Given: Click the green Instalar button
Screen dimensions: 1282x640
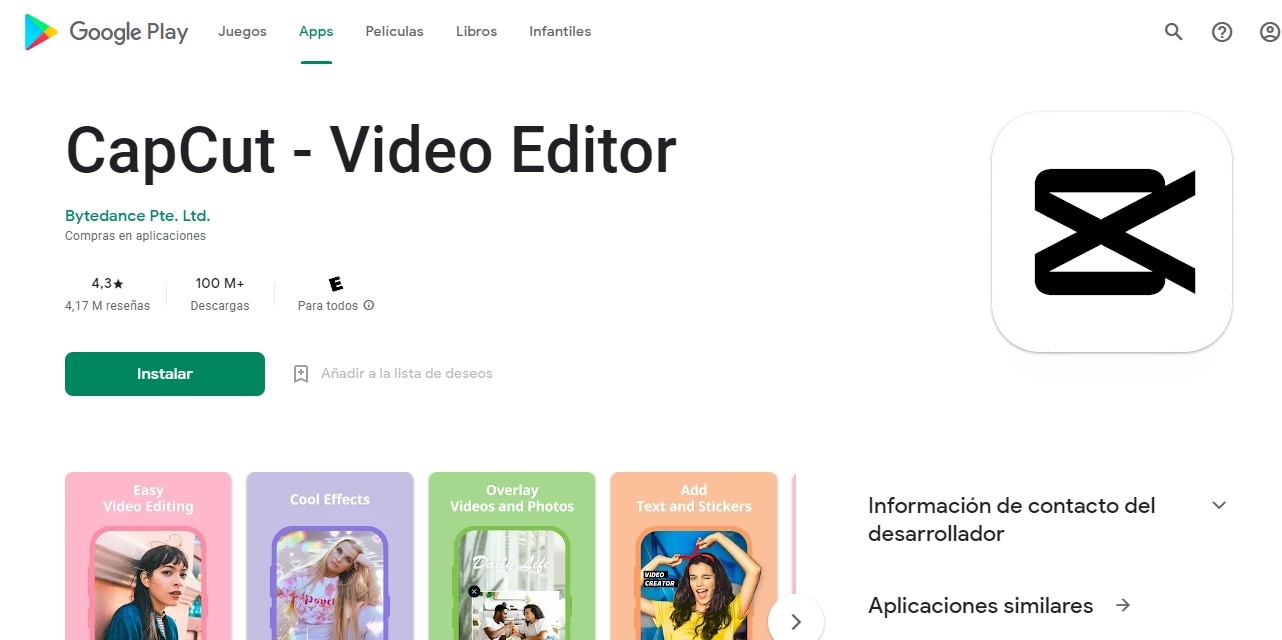Looking at the screenshot, I should tap(165, 374).
